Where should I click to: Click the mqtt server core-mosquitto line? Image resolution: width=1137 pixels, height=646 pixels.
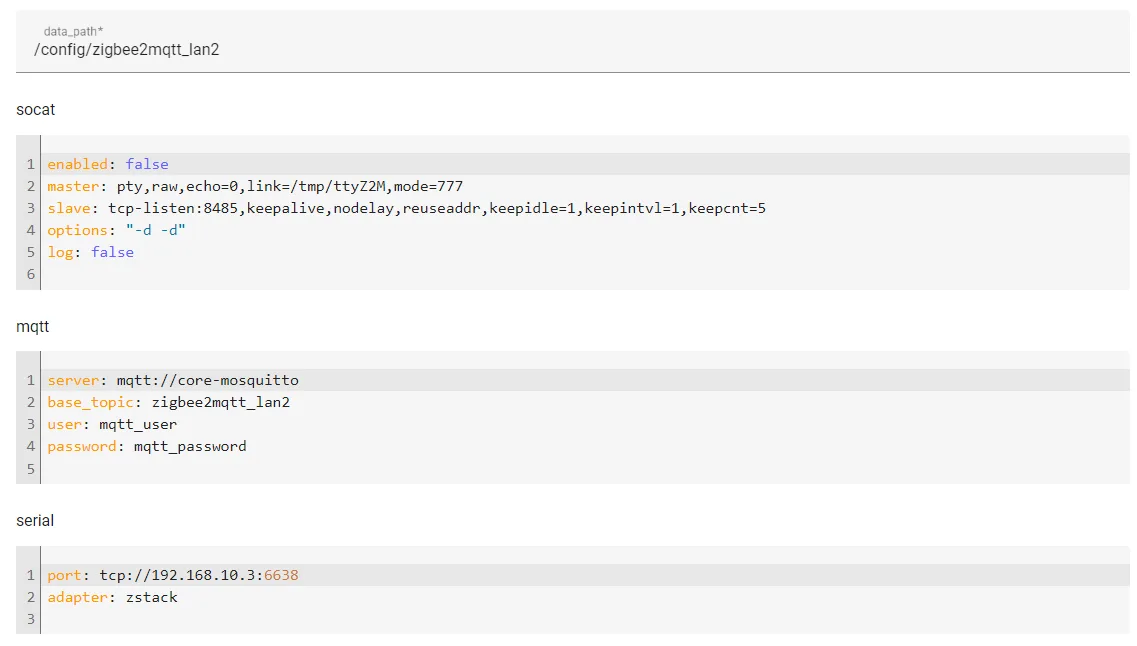point(173,380)
